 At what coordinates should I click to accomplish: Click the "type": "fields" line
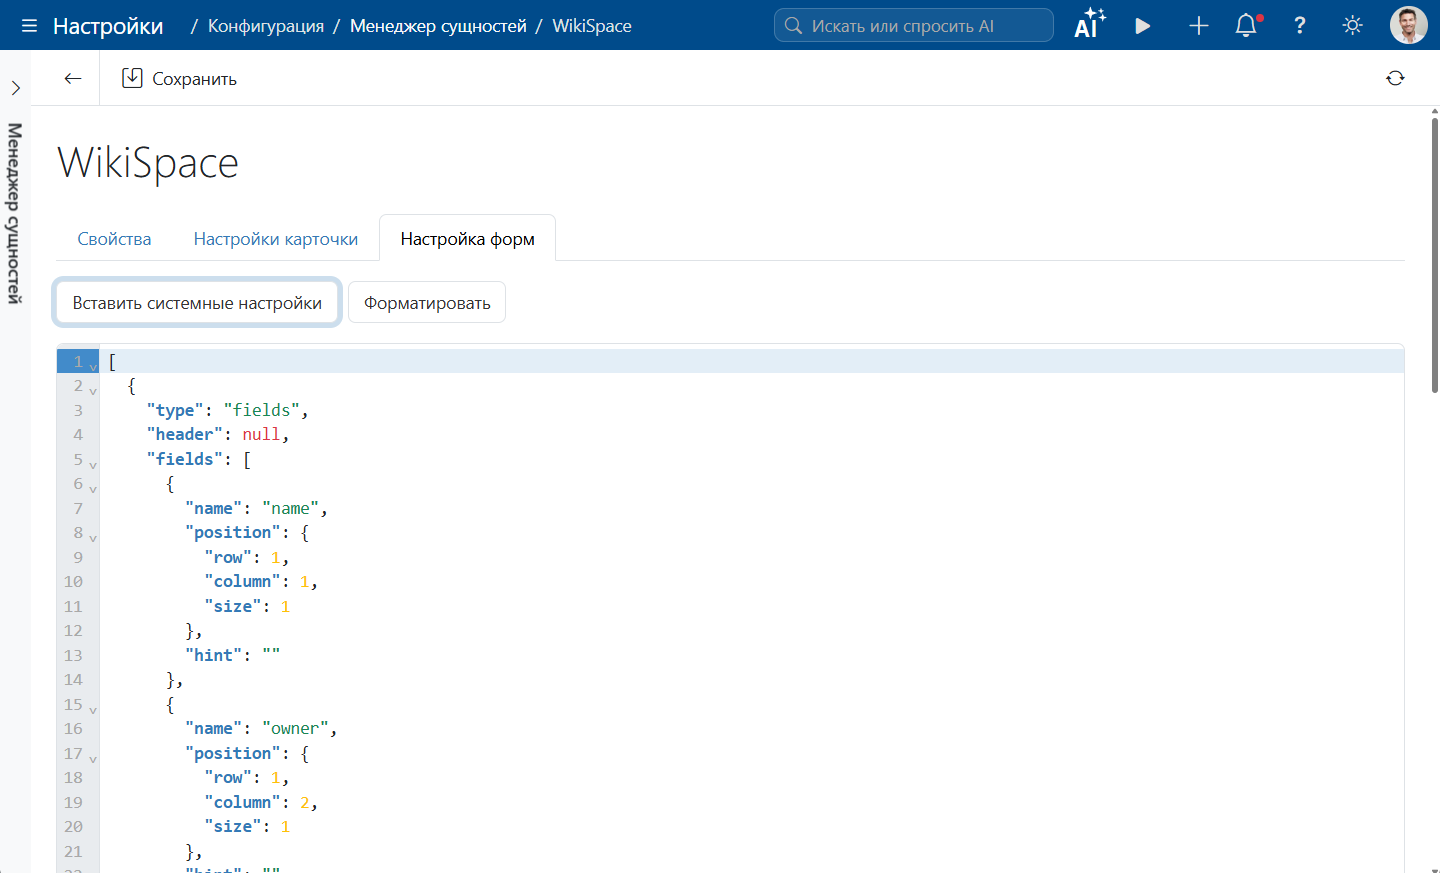[x=227, y=410]
